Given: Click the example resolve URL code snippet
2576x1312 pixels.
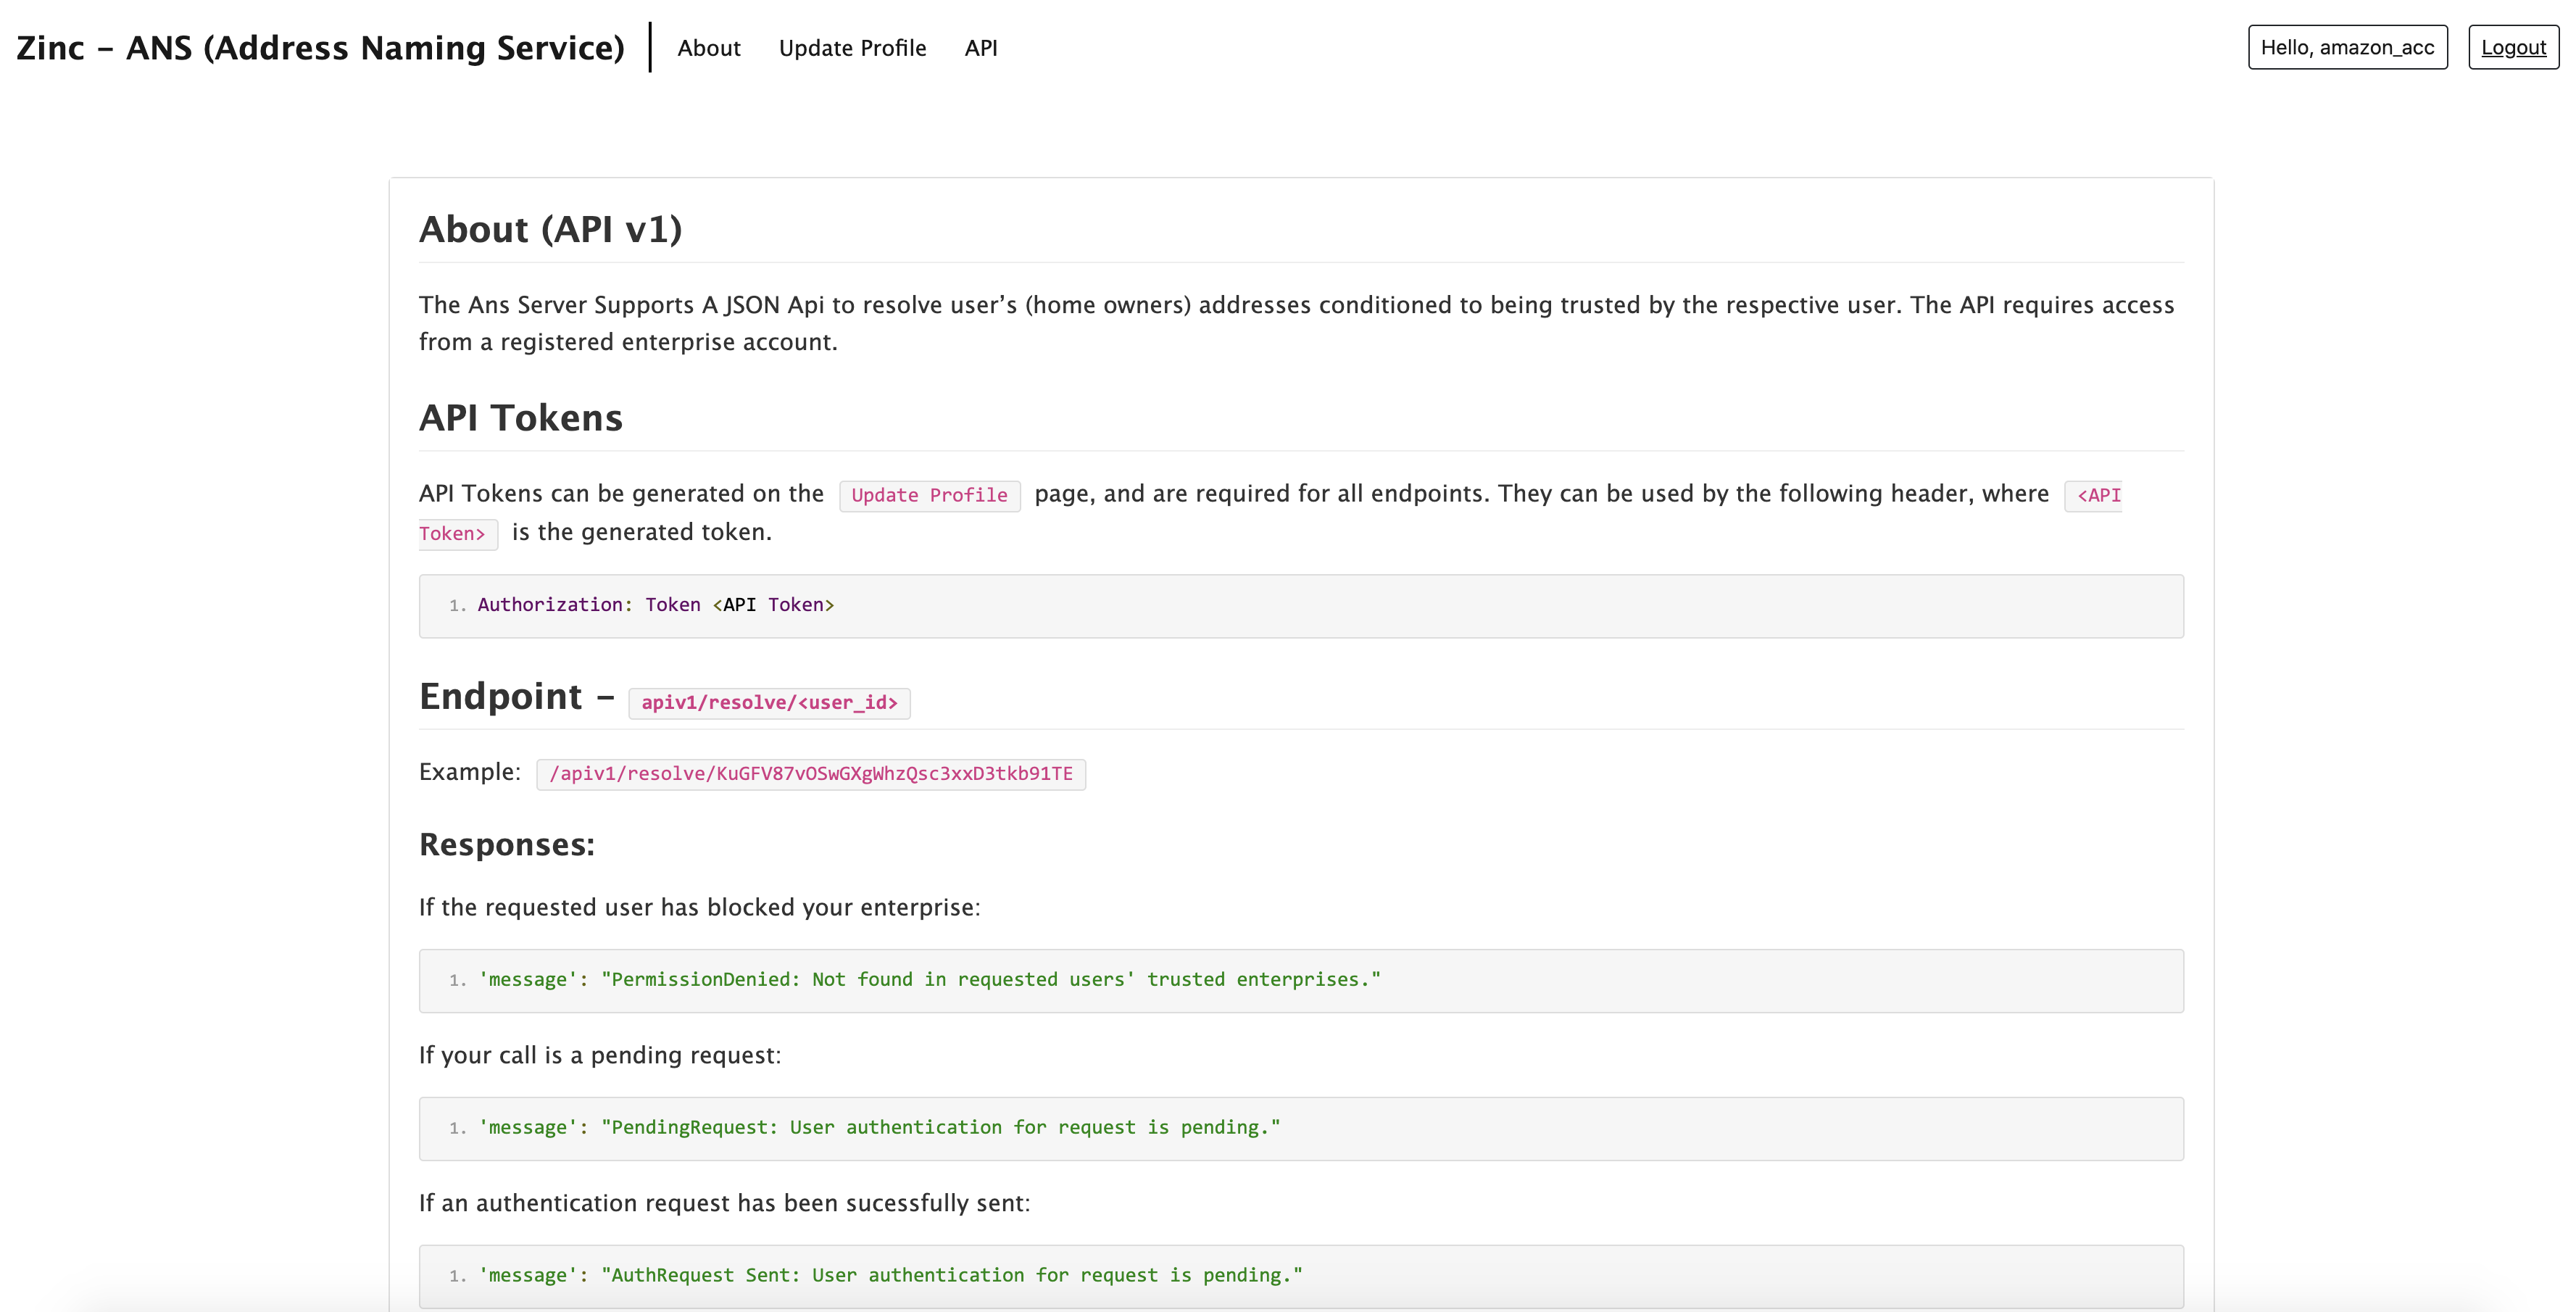Looking at the screenshot, I should (x=810, y=774).
